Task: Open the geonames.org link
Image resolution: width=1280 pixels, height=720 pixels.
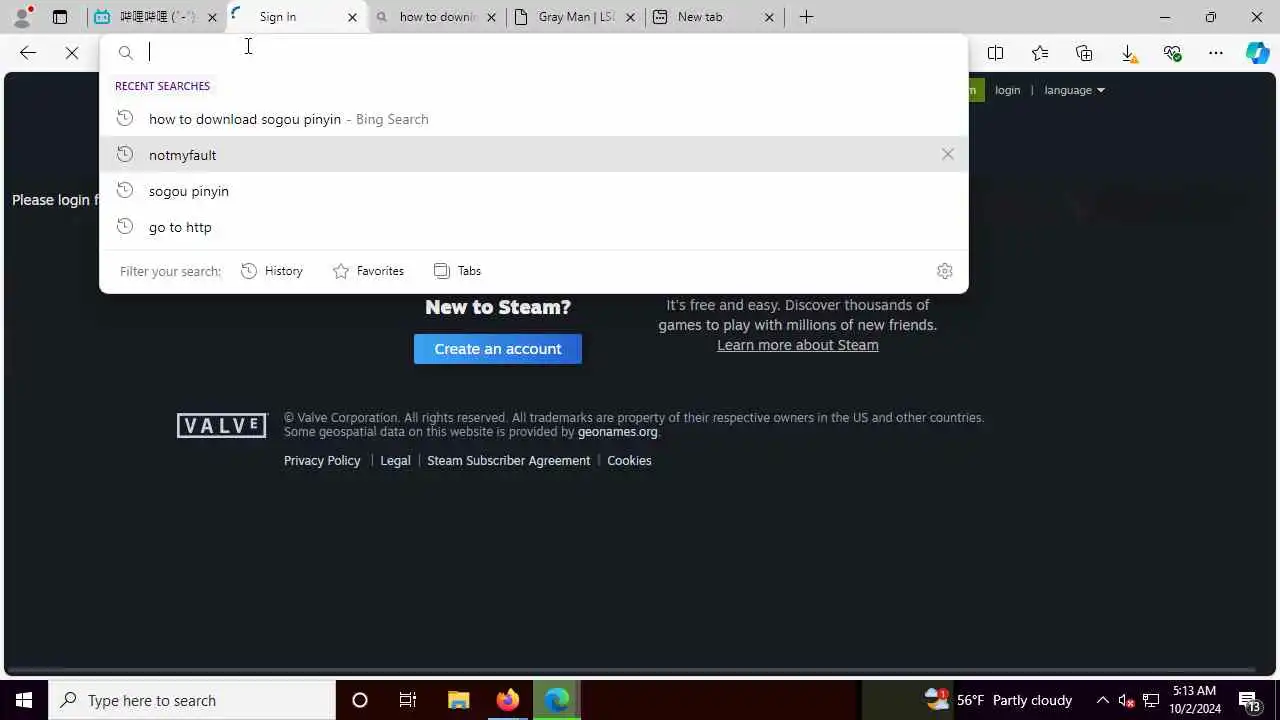Action: 618,432
